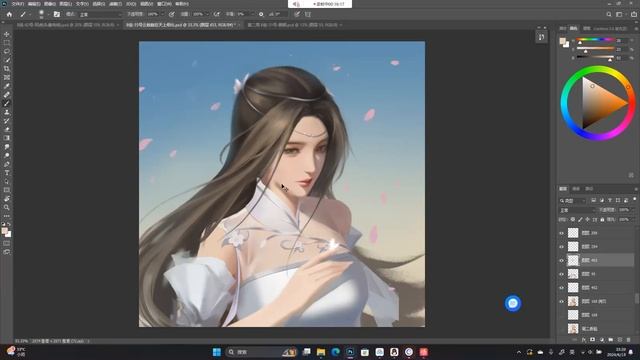Click the taskbar search box

[x=260, y=352]
